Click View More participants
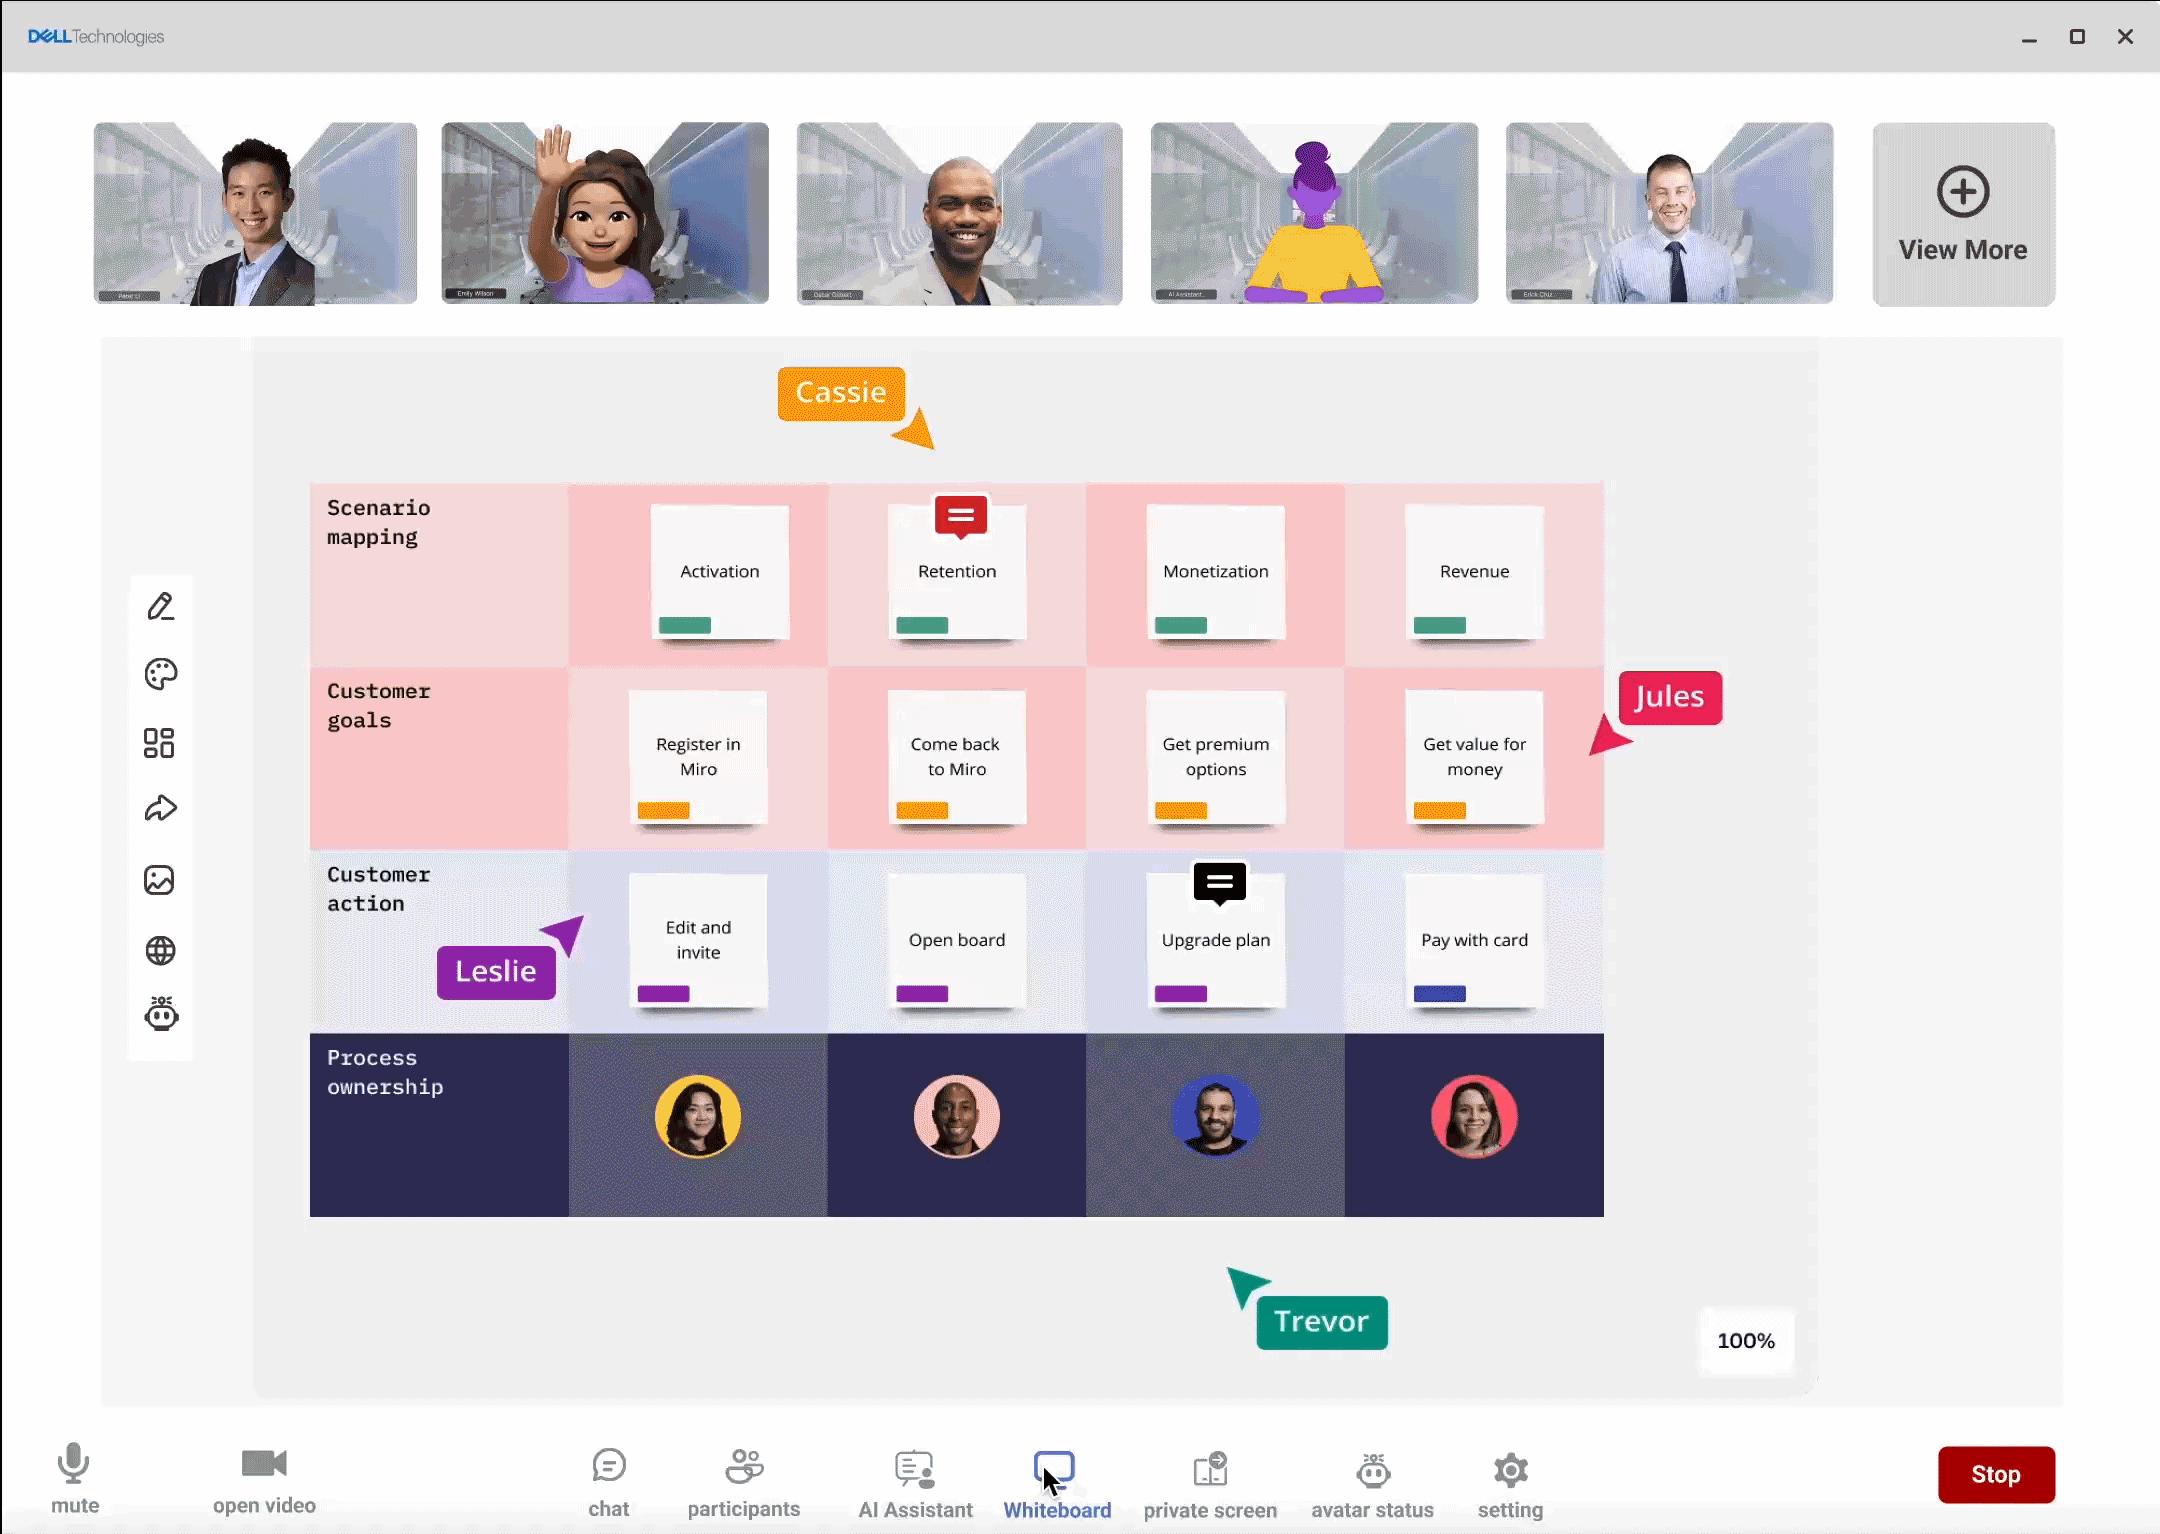This screenshot has width=2160, height=1534. (x=1963, y=214)
